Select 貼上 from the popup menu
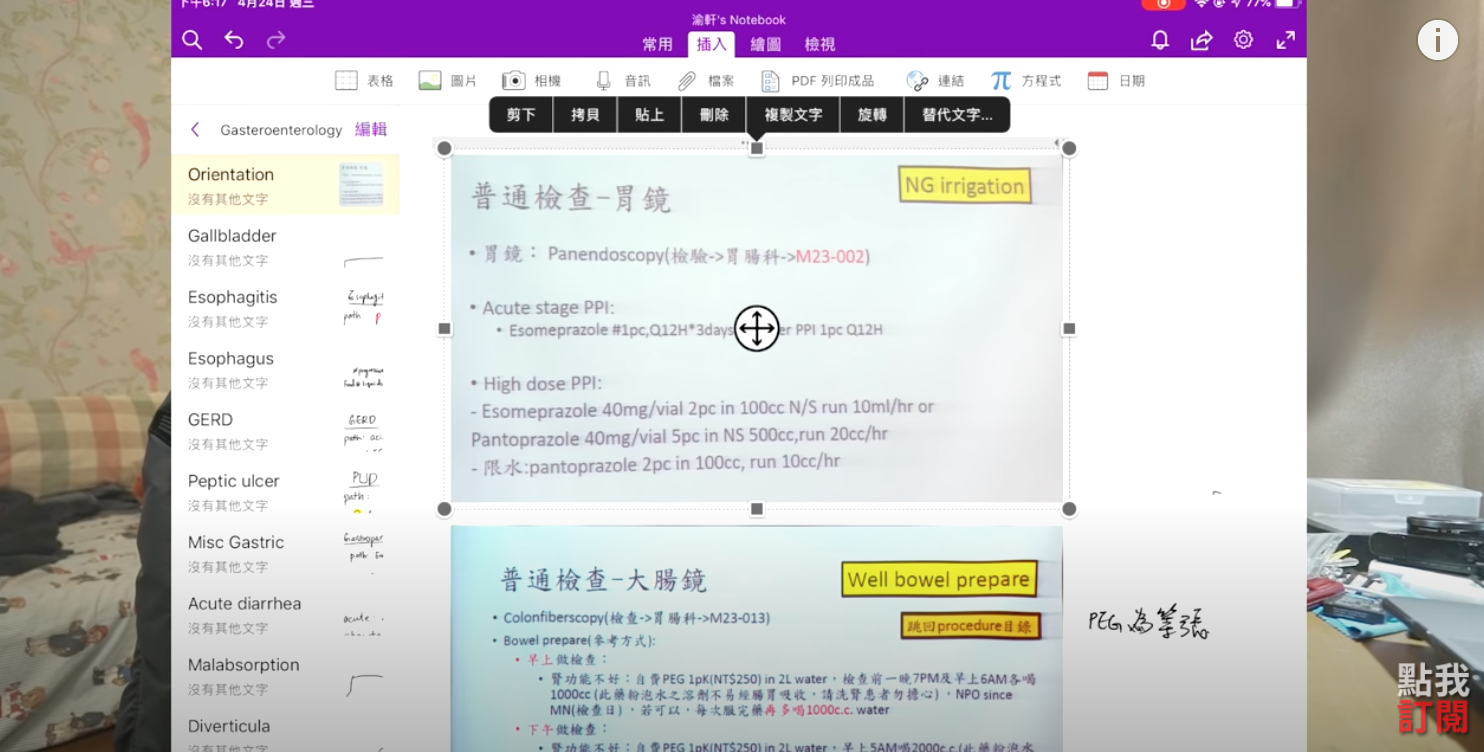 649,115
